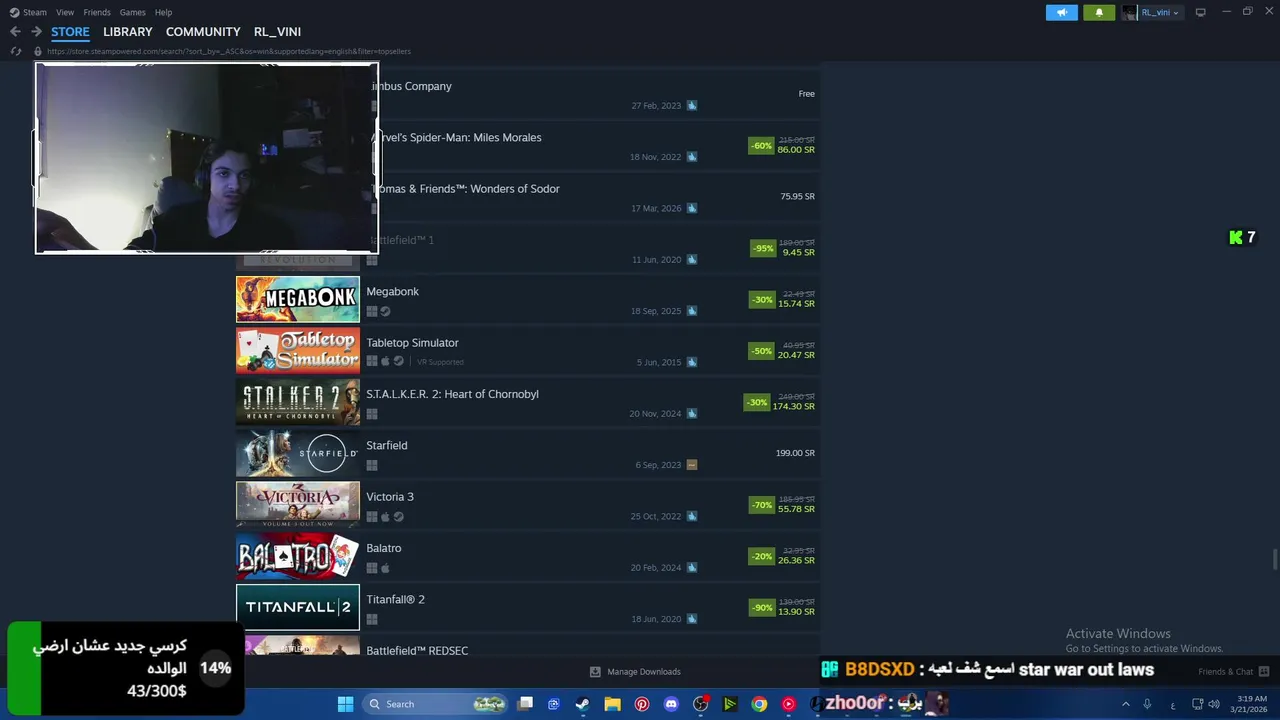
Task: Open the RL_vini account dropdown
Action: (x=1151, y=12)
